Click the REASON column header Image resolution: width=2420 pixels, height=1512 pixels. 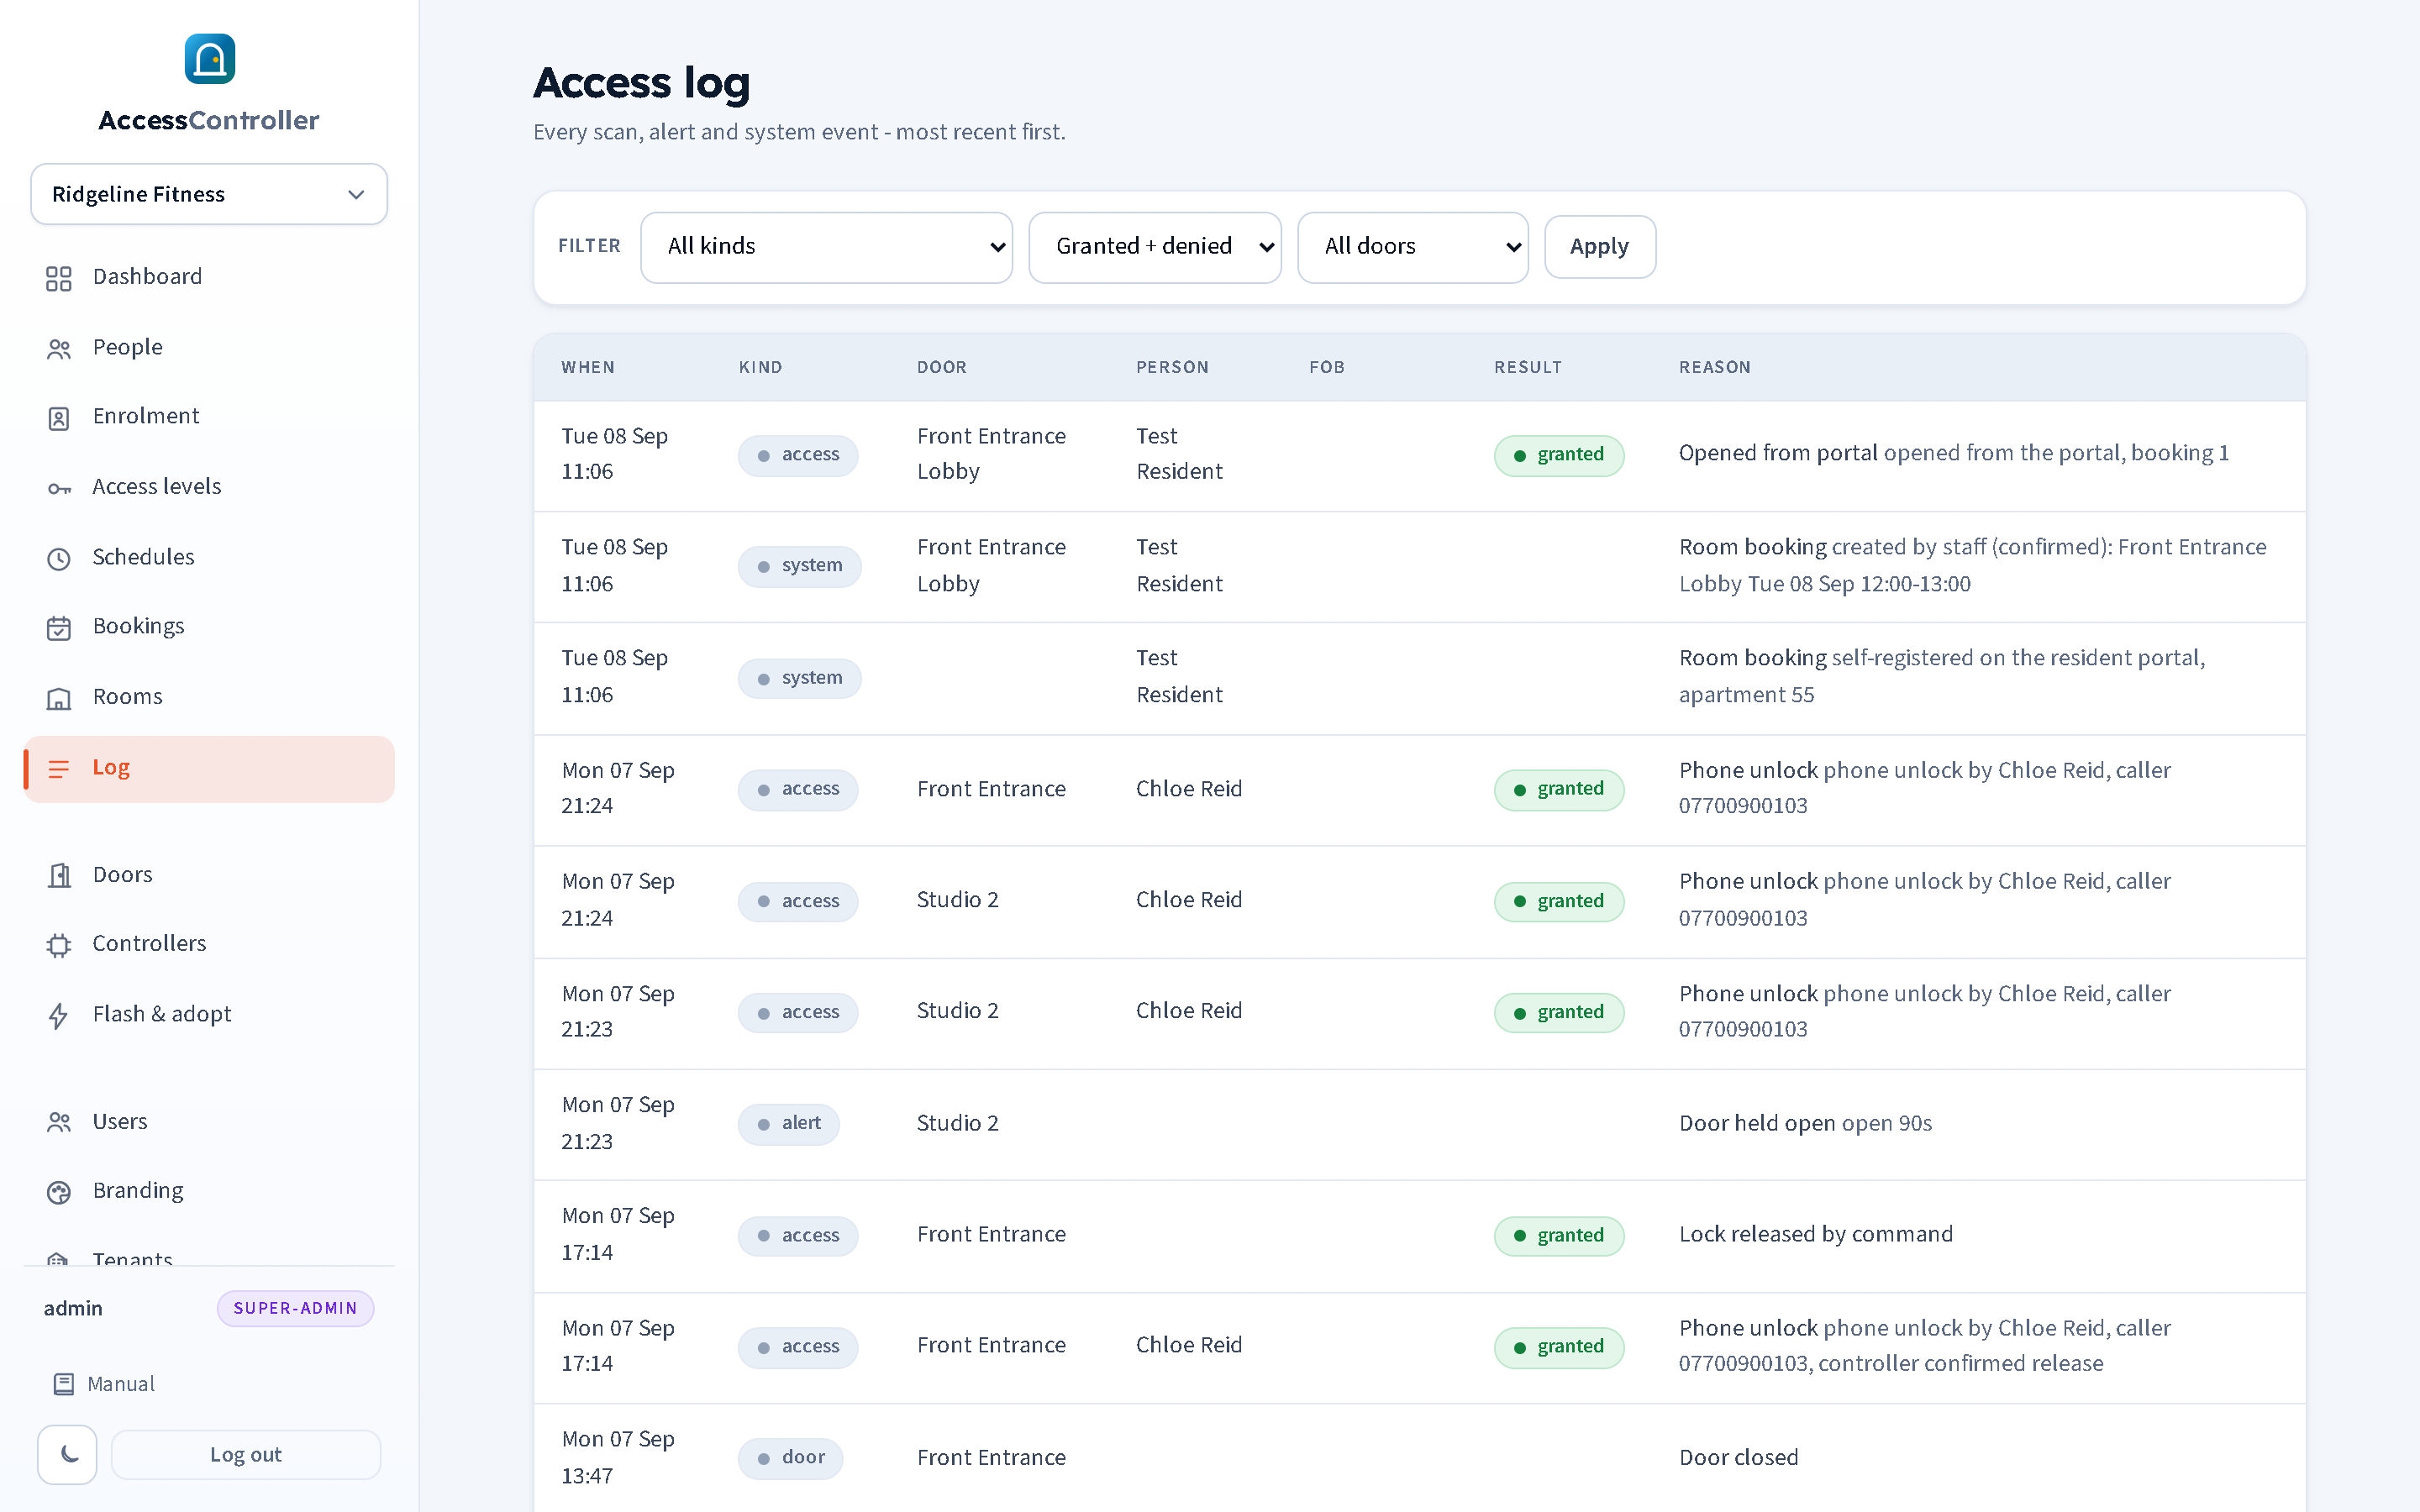pos(1715,367)
